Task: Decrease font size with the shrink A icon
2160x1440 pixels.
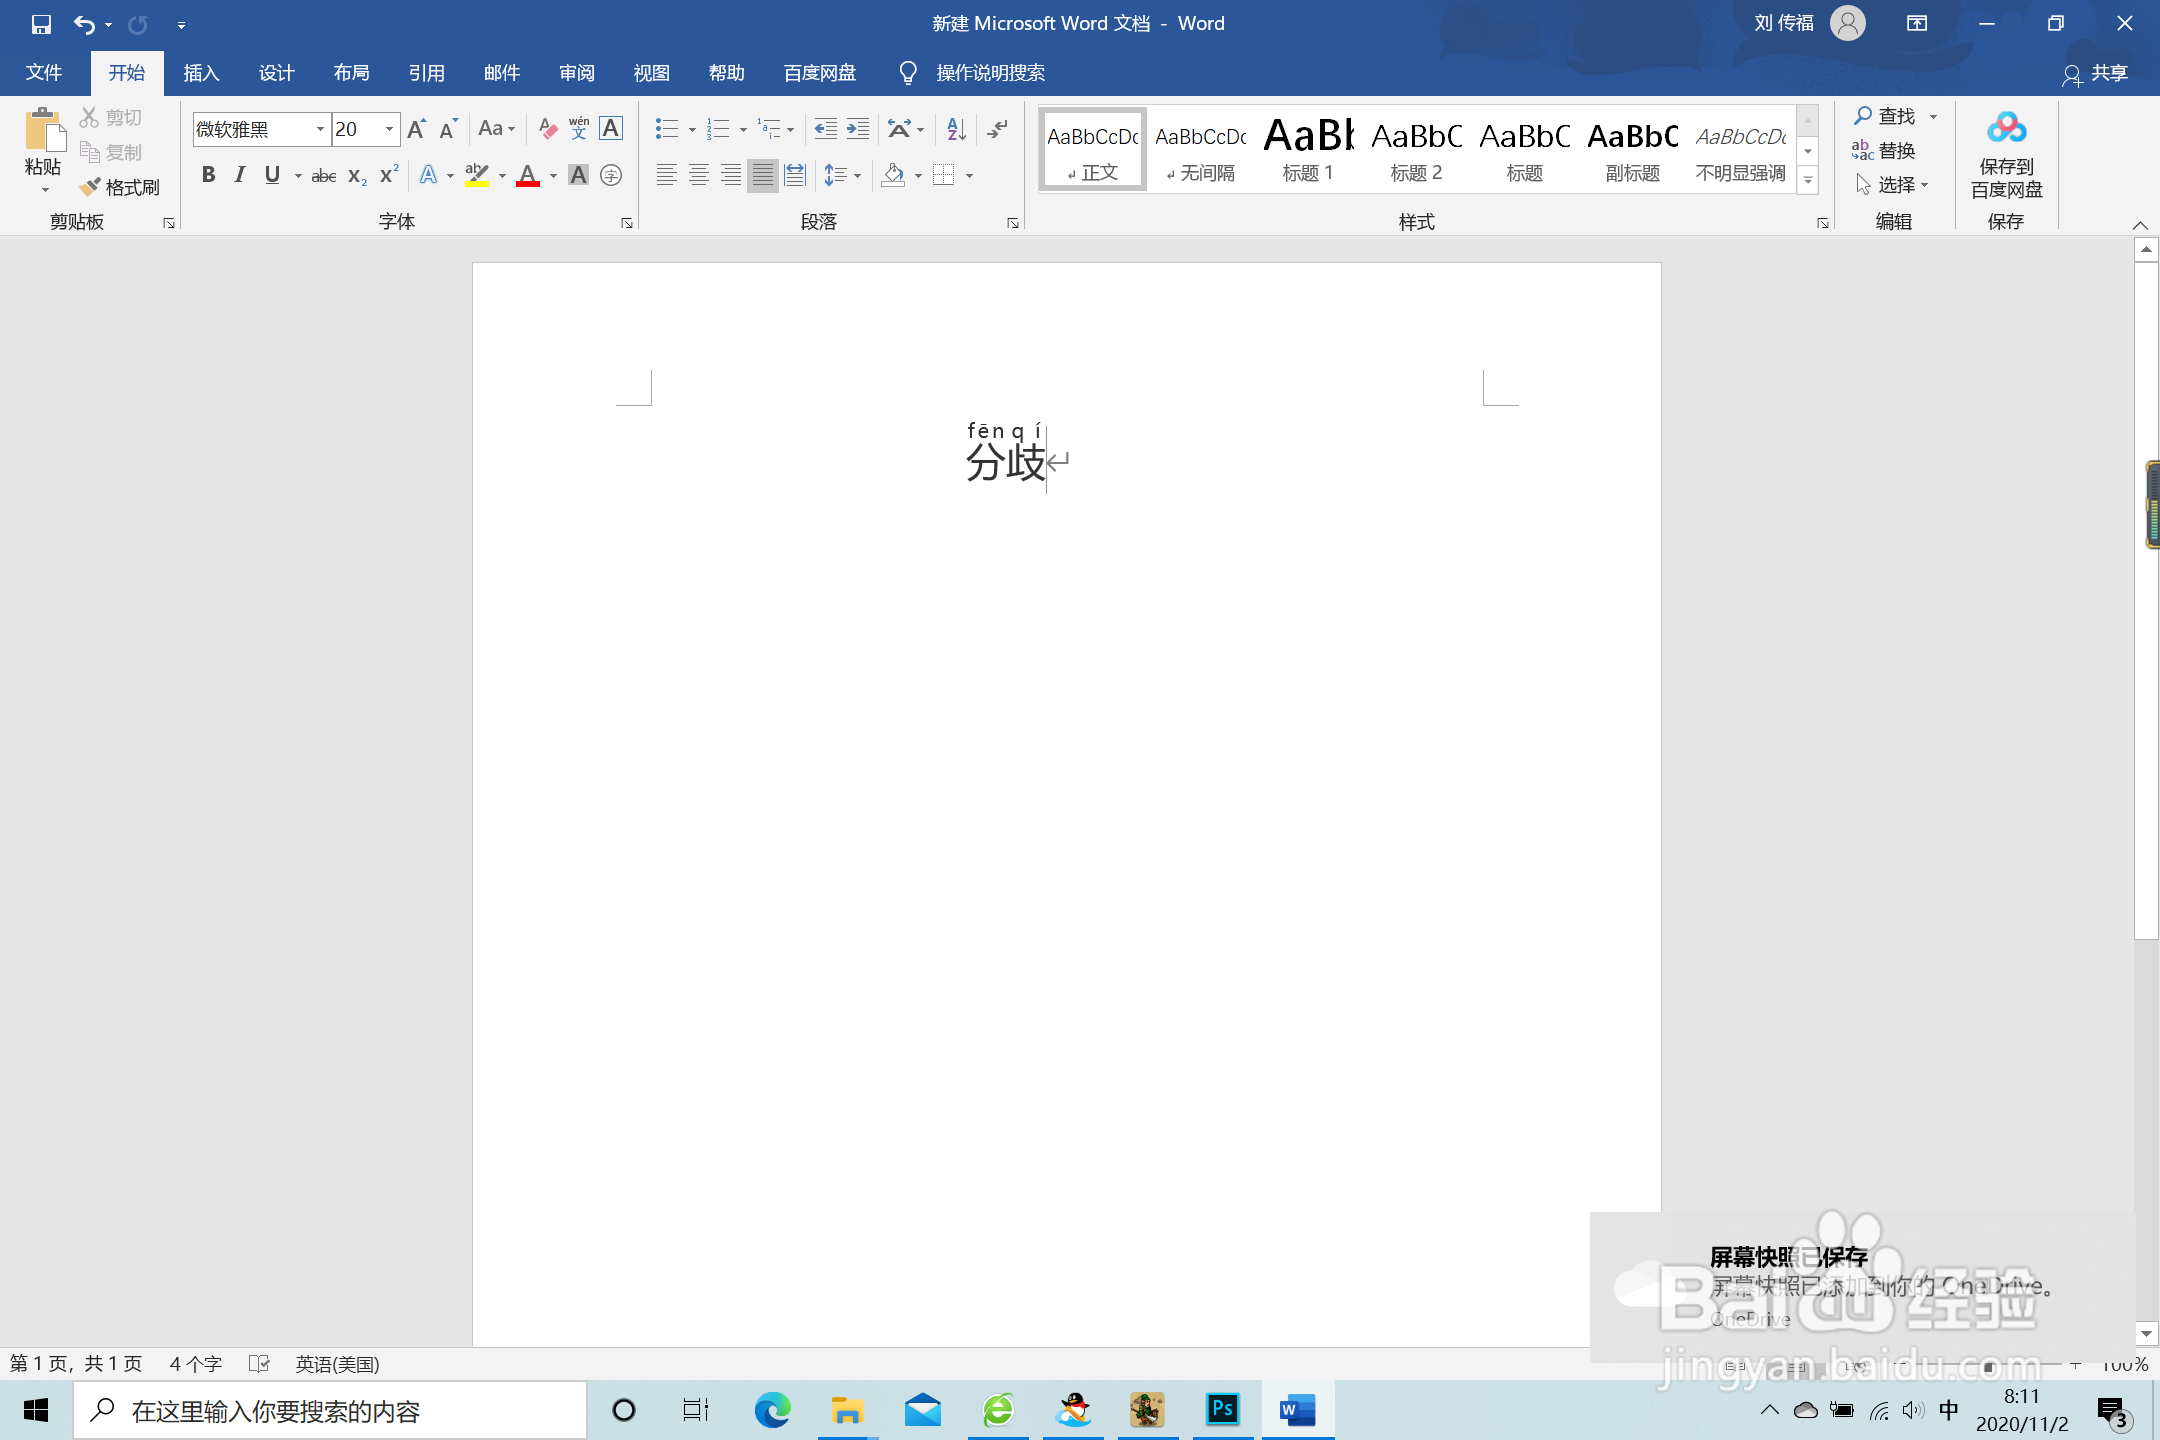Action: tap(448, 129)
